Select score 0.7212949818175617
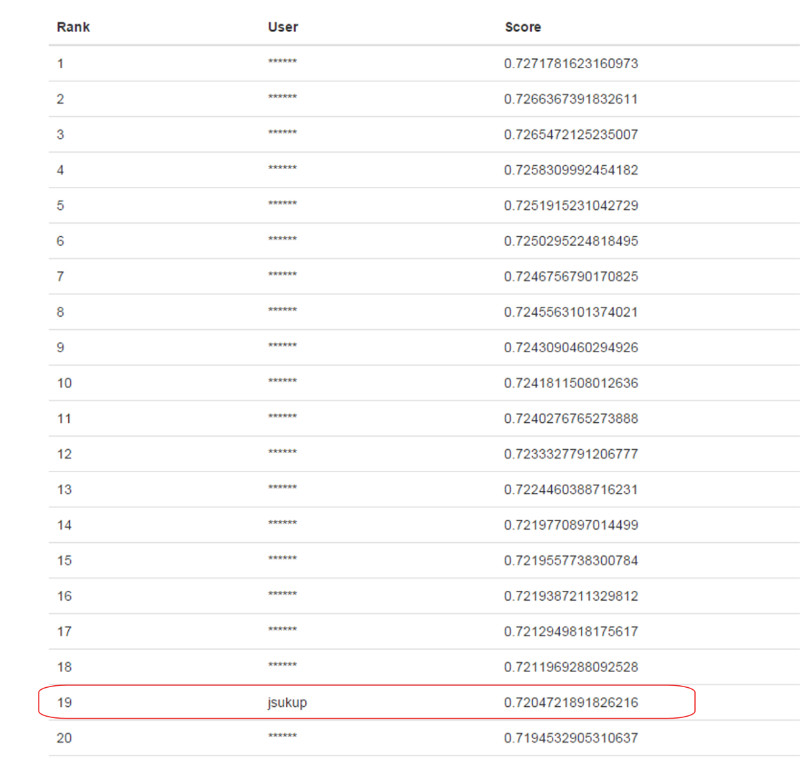Viewport: 800px width, 758px height. pos(571,631)
